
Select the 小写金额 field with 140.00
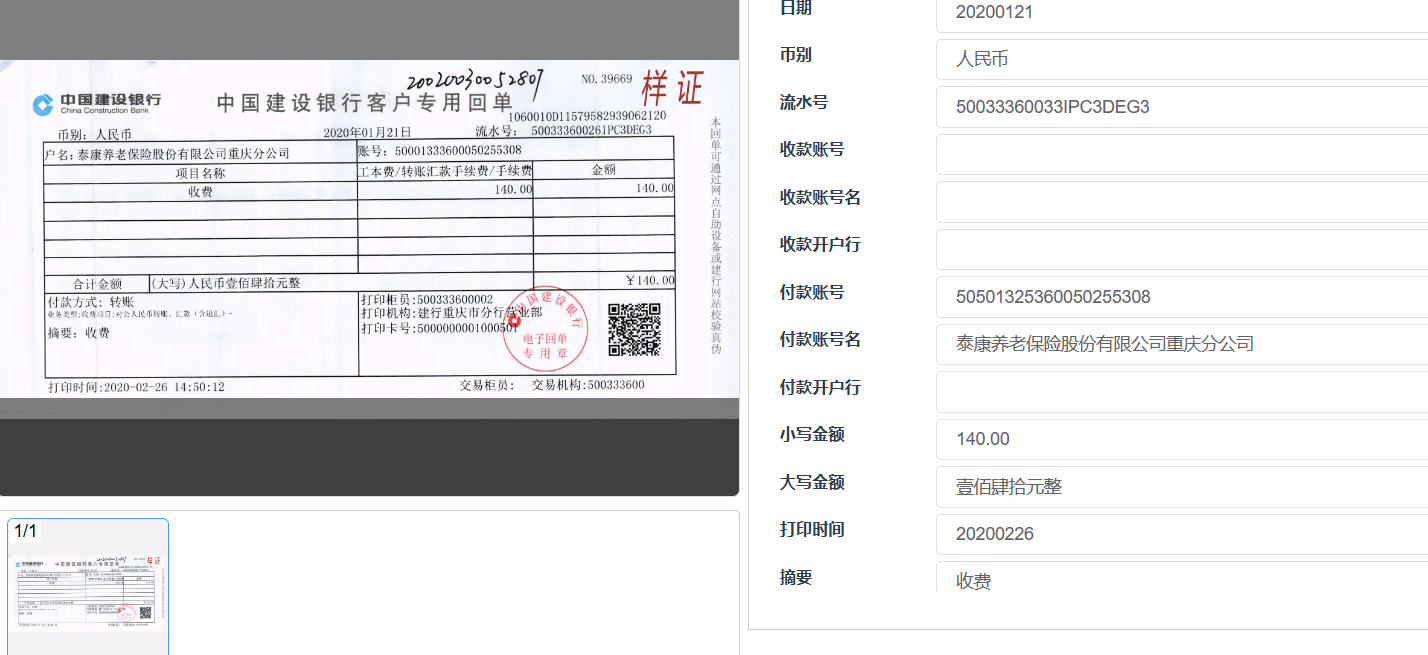[1180, 439]
